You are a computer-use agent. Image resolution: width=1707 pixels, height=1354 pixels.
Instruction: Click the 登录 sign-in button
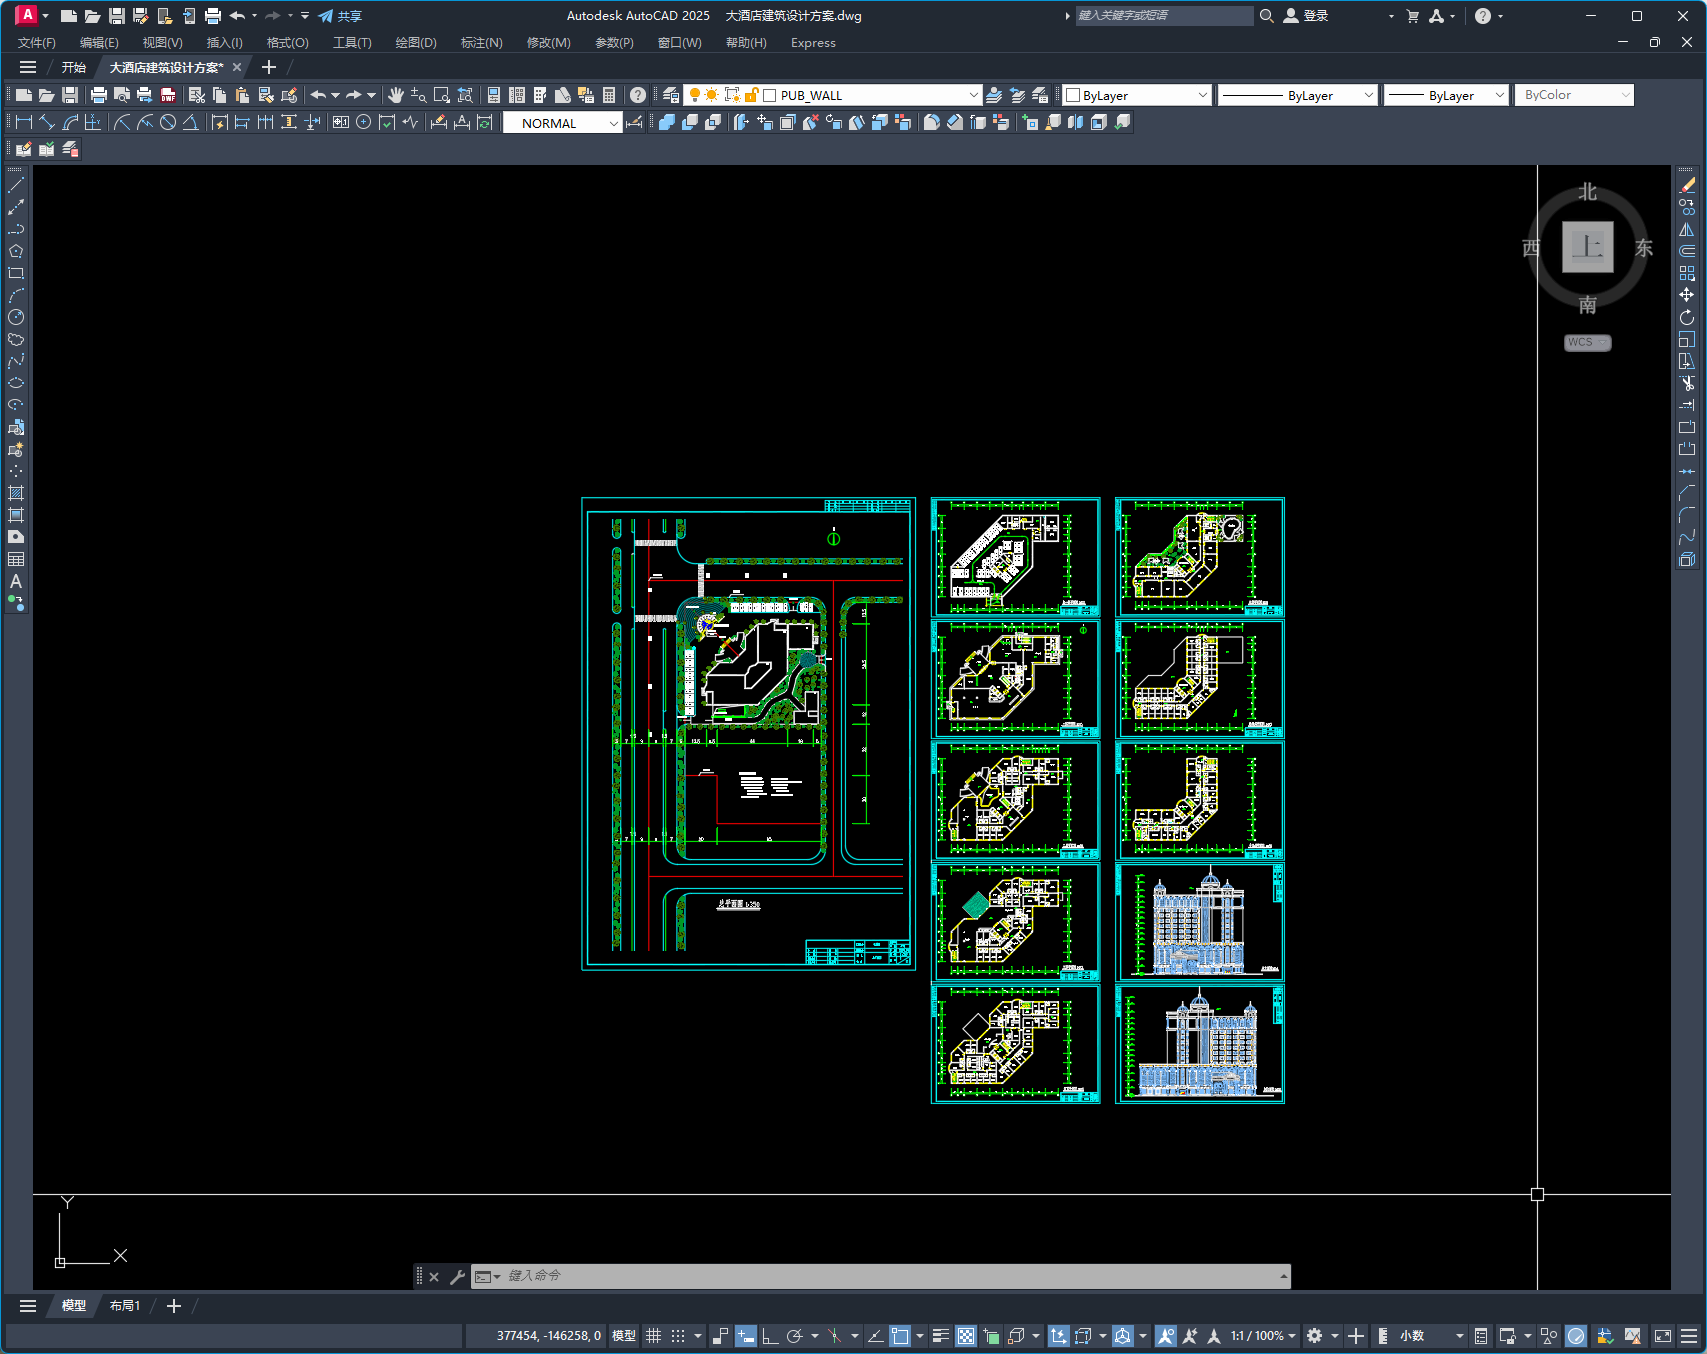(1306, 16)
